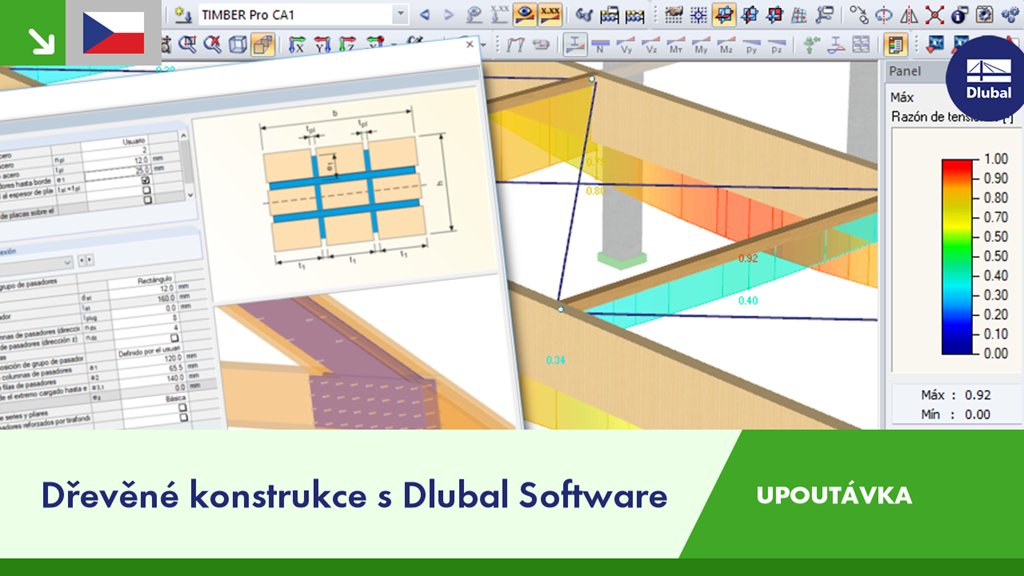Click the 160.0 mm value field

165,298
